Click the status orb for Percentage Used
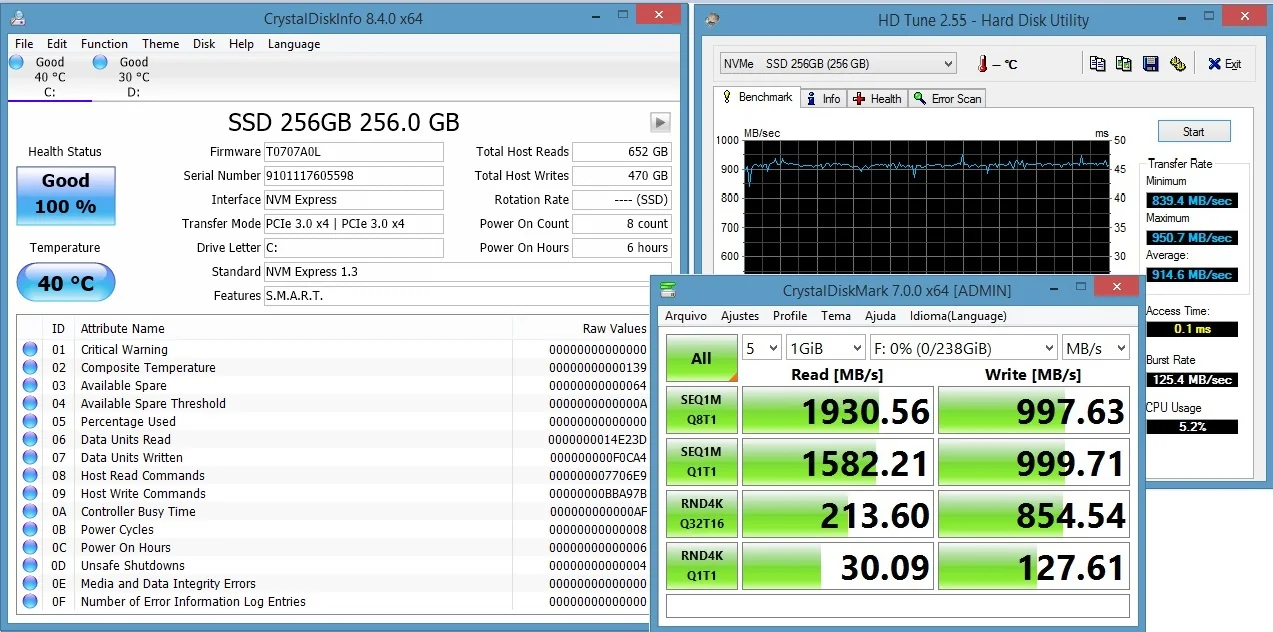Screen dimensions: 1273x632 pyautogui.click(x=30, y=422)
